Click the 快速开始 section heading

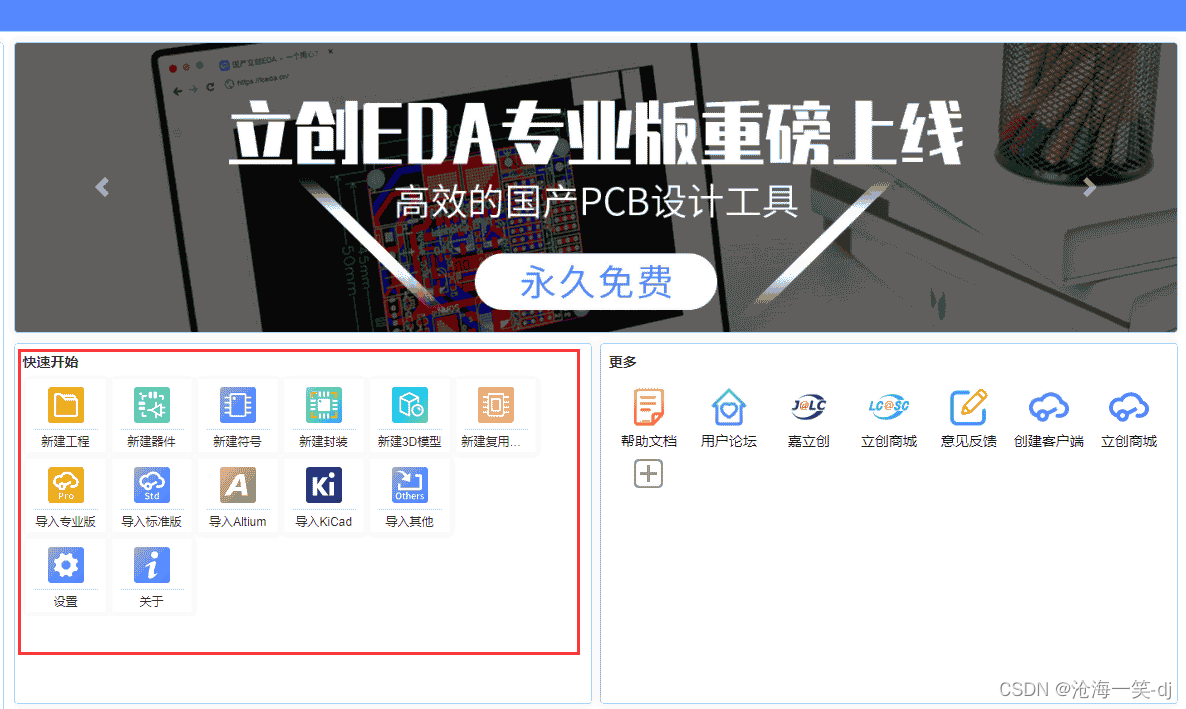51,362
